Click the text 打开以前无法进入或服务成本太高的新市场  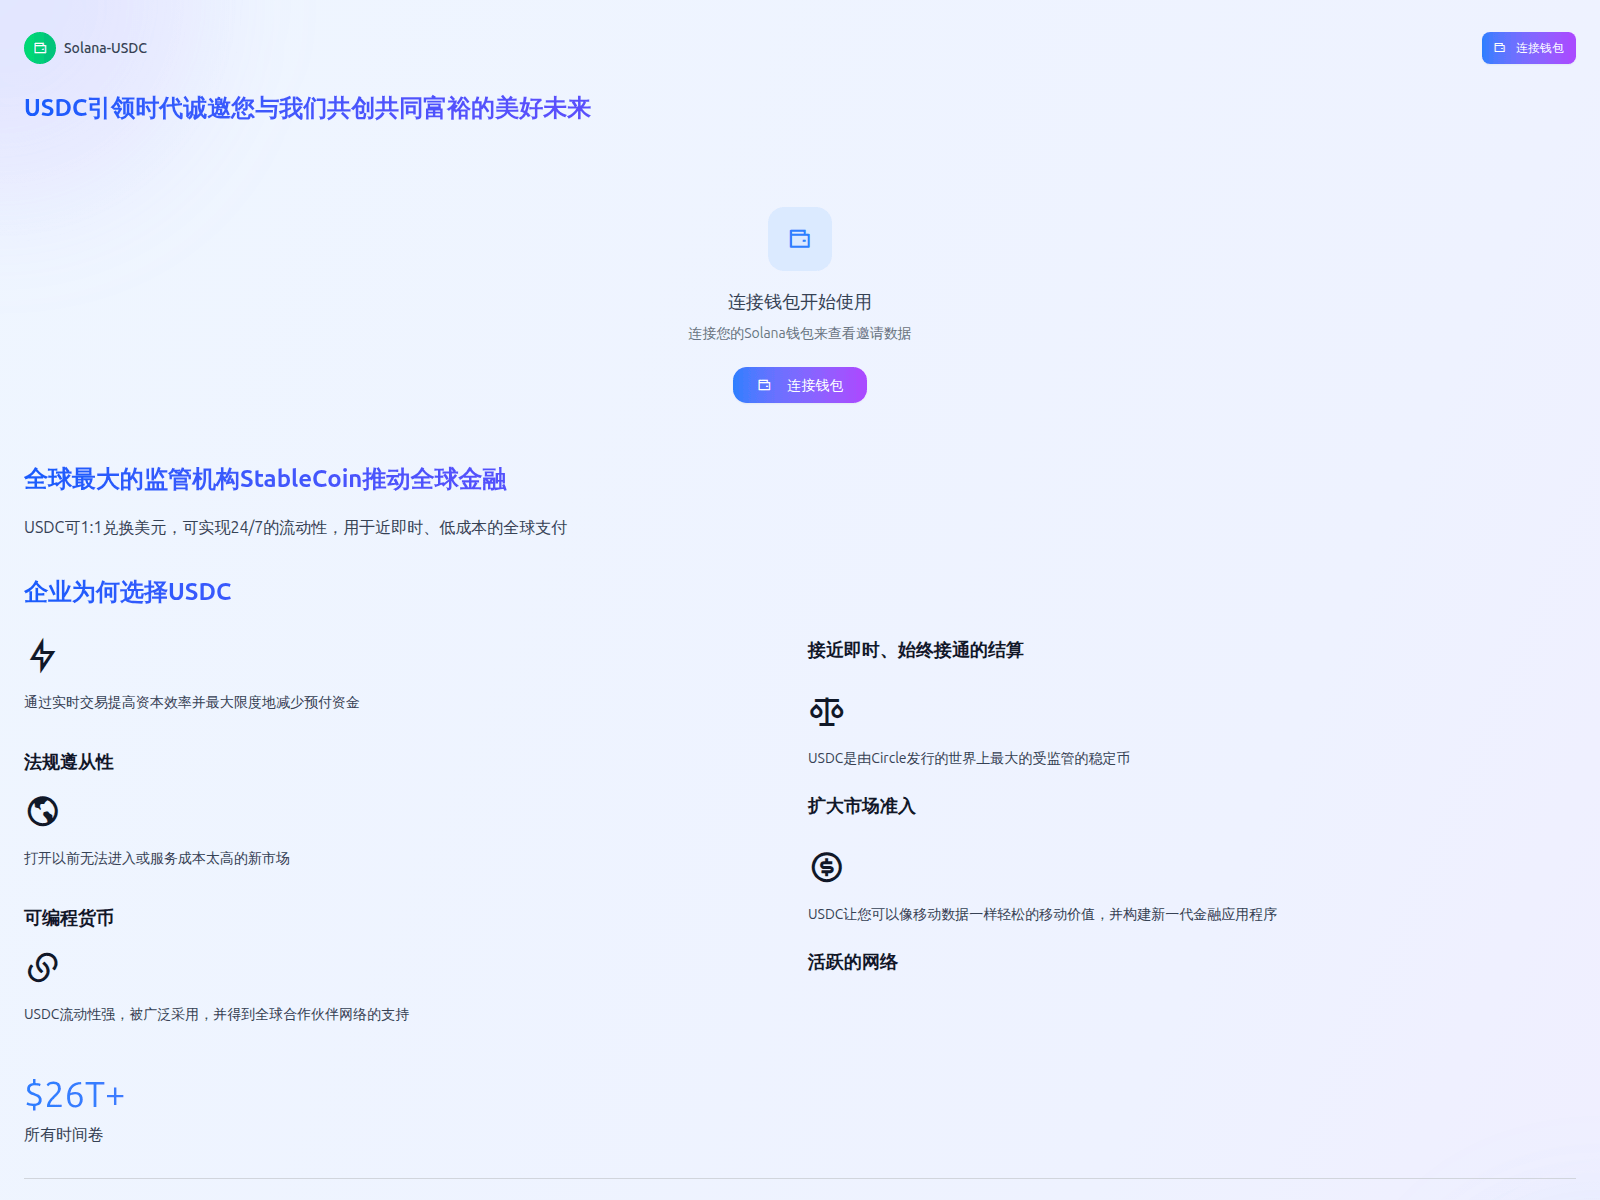click(x=157, y=858)
